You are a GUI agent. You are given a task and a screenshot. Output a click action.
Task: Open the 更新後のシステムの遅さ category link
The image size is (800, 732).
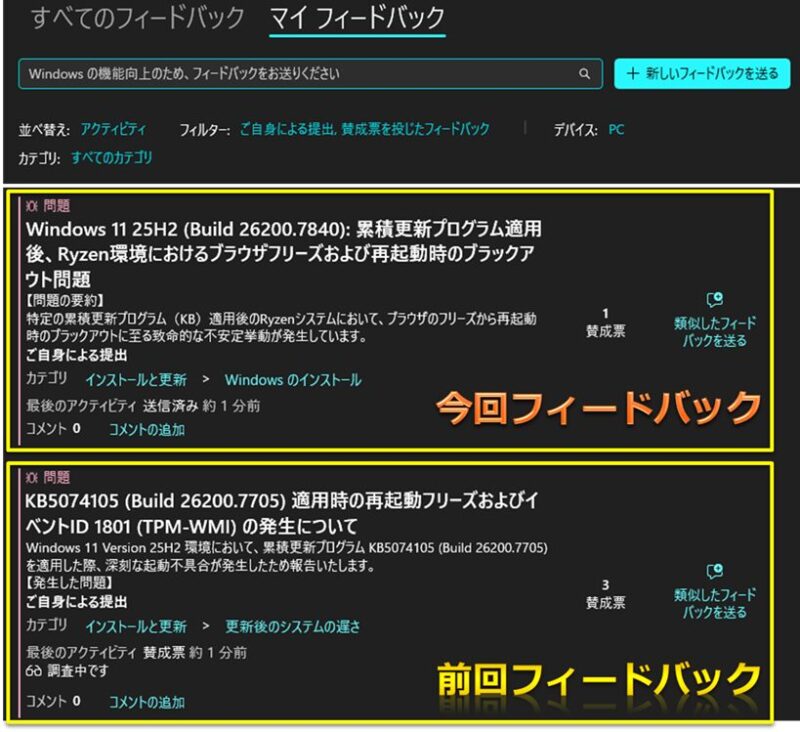point(293,627)
